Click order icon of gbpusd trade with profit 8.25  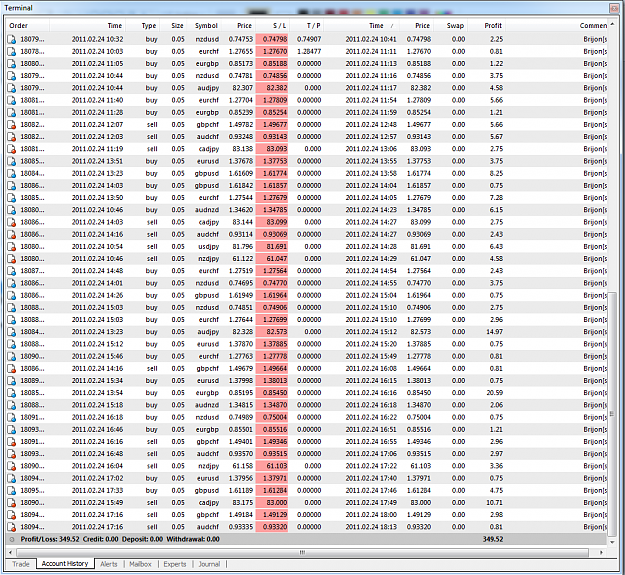(x=12, y=174)
